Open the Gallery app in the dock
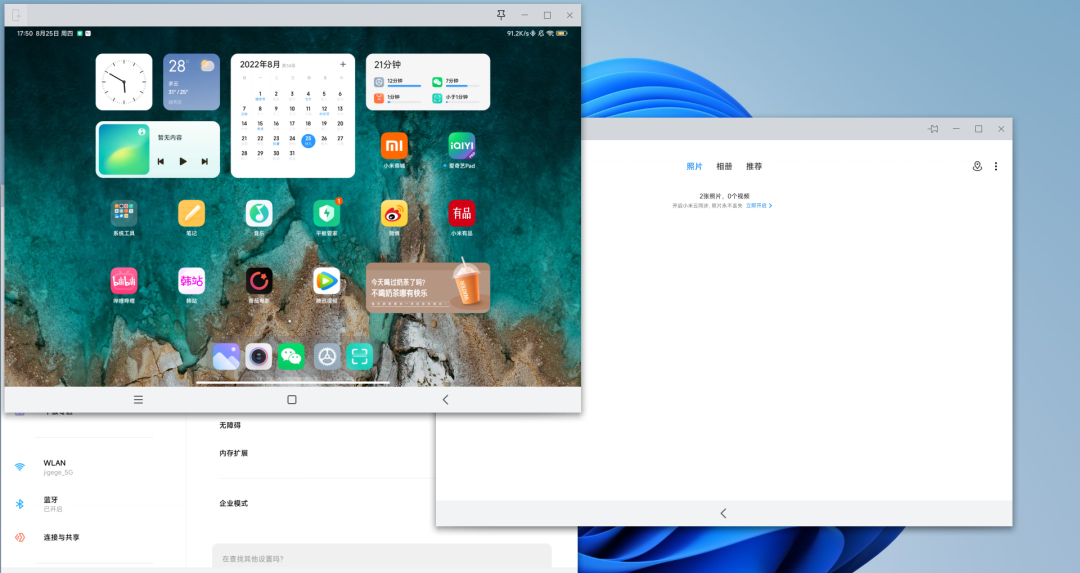Viewport: 1080px width, 573px height. [225, 356]
